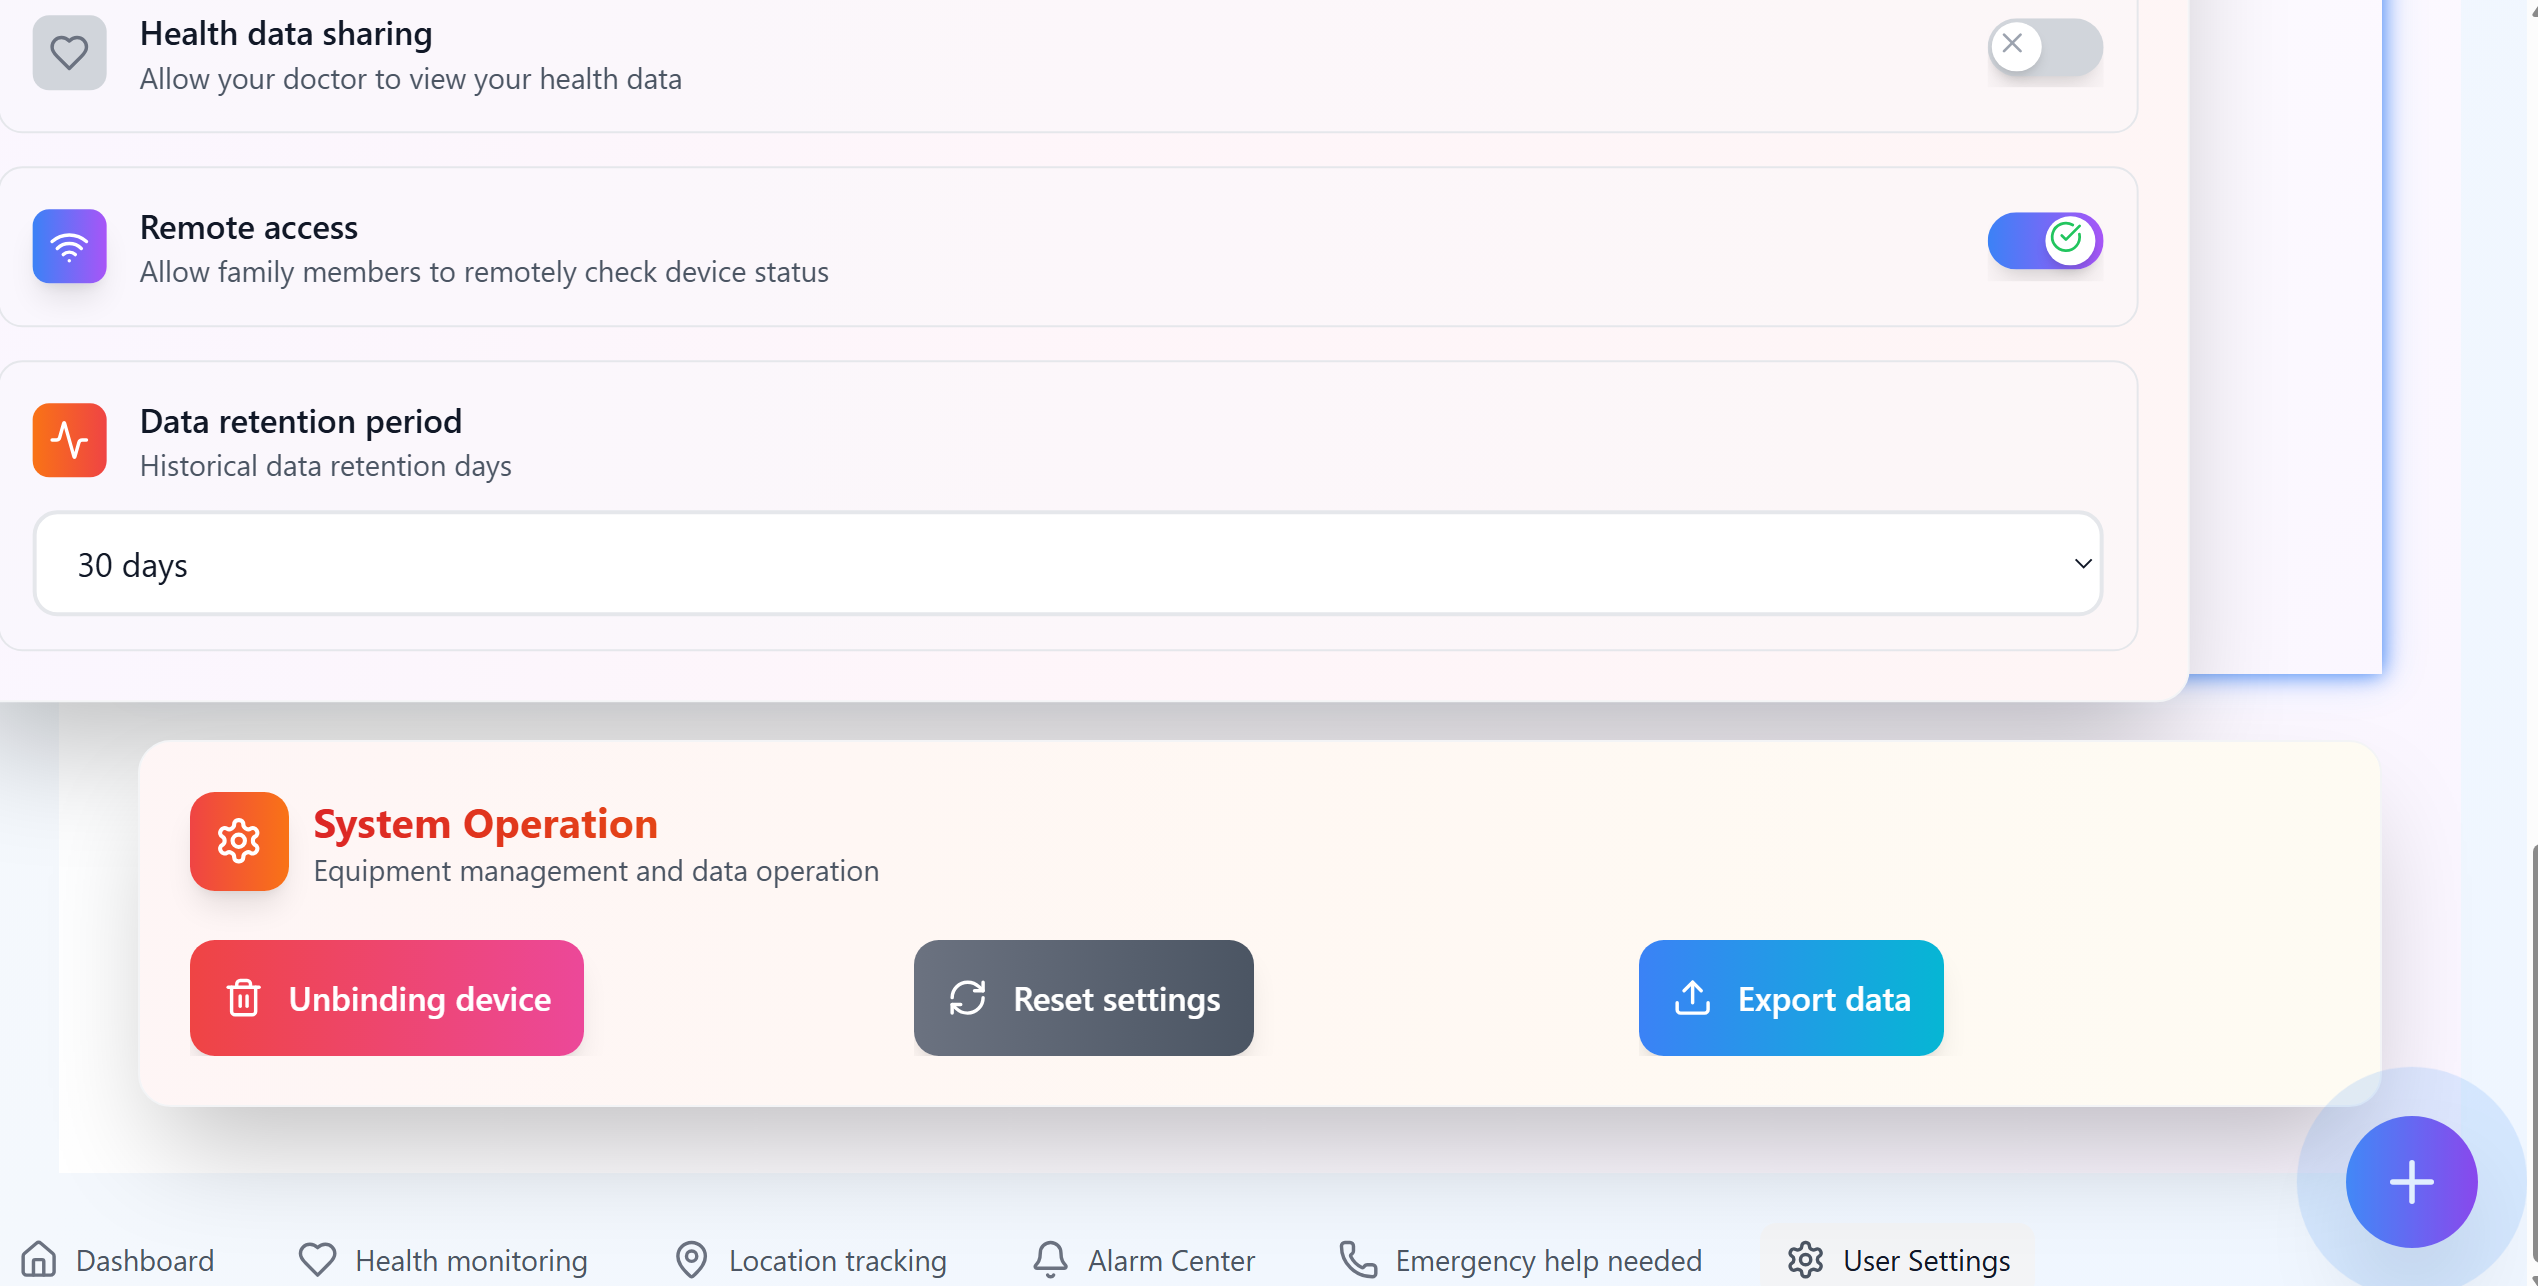The width and height of the screenshot is (2538, 1286).
Task: Select the Emergency help needed tab
Action: 1520,1260
